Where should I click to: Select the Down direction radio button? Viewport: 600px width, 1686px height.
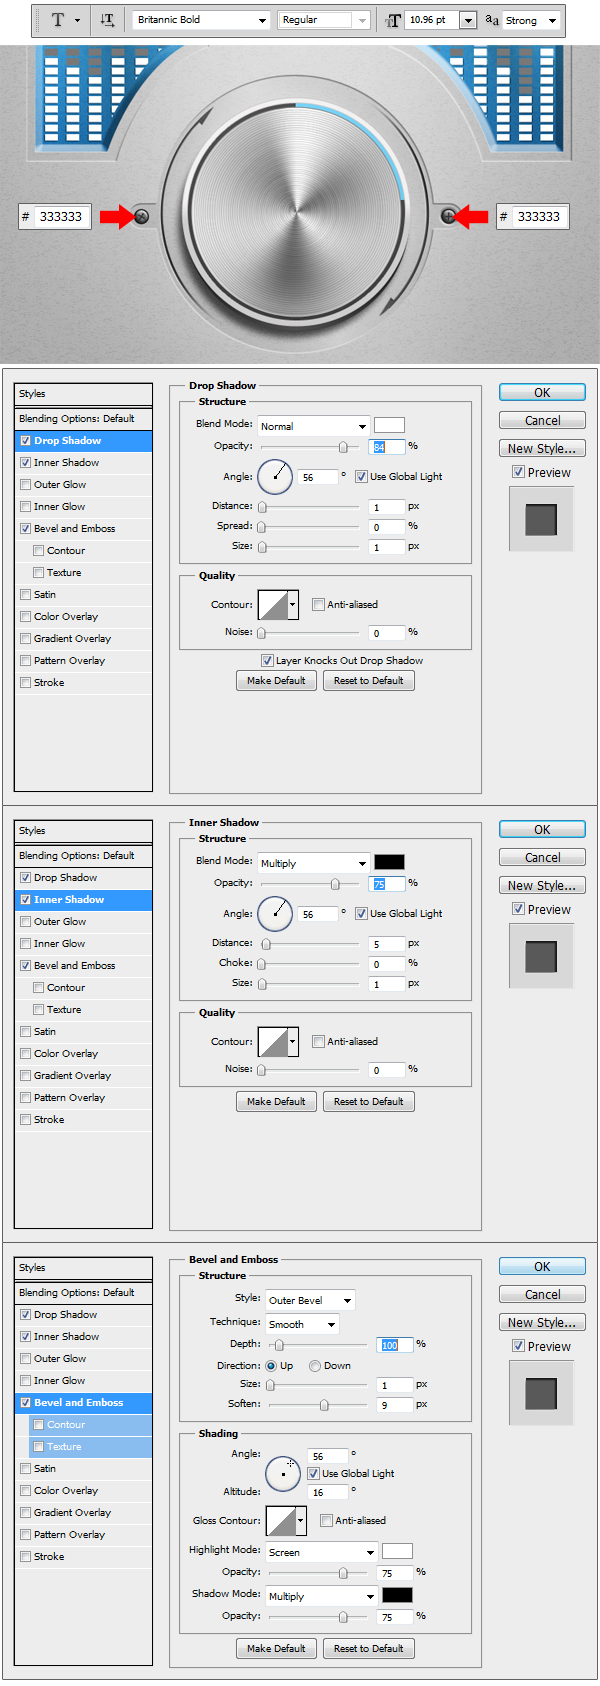click(315, 1366)
